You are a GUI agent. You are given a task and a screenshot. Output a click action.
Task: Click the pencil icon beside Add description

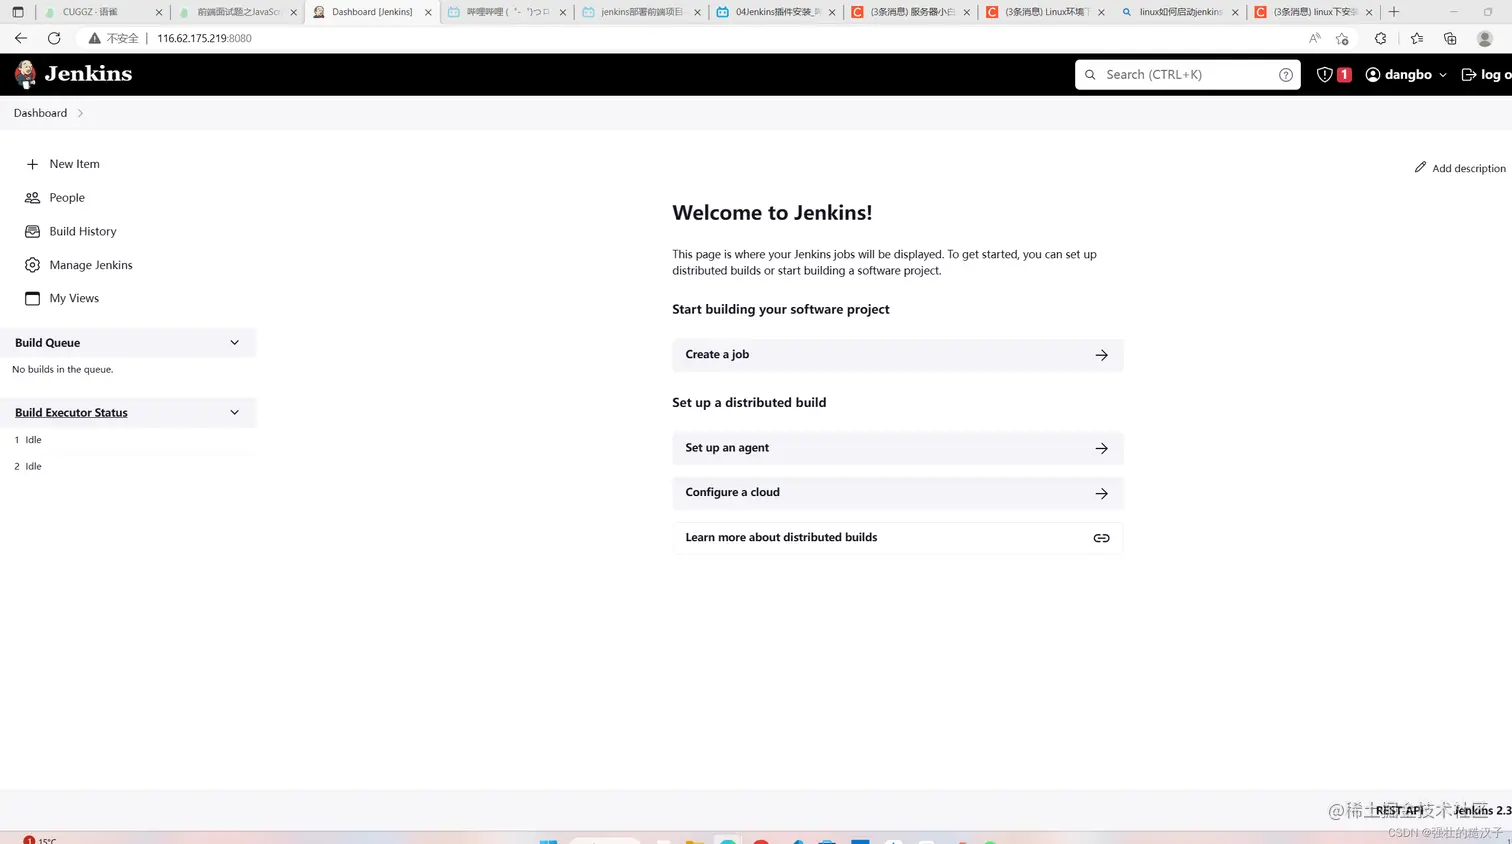pyautogui.click(x=1420, y=167)
